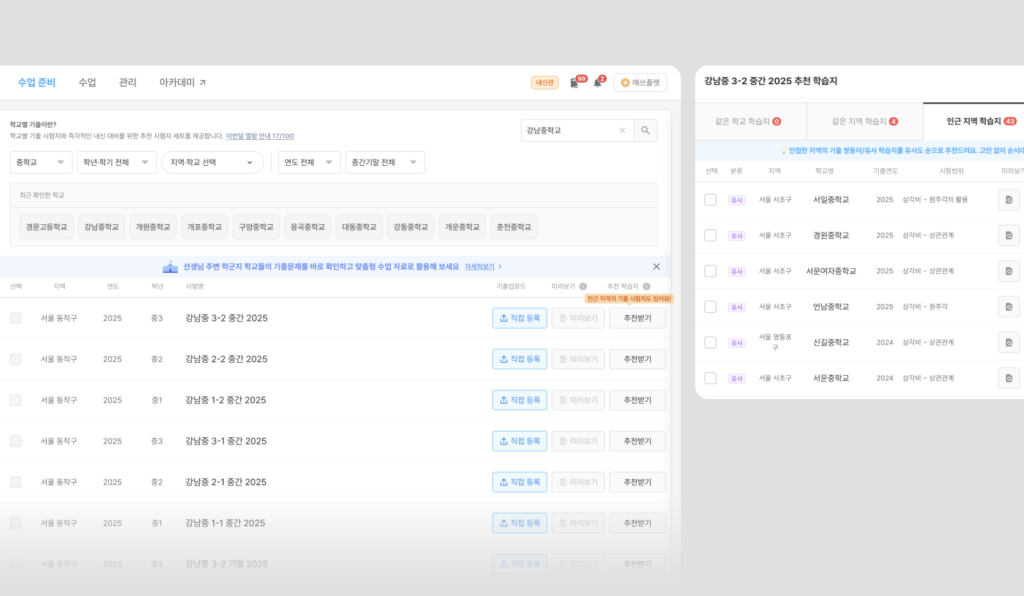The image size is (1024, 596).
Task: Dismiss the blue information banner
Action: click(656, 267)
